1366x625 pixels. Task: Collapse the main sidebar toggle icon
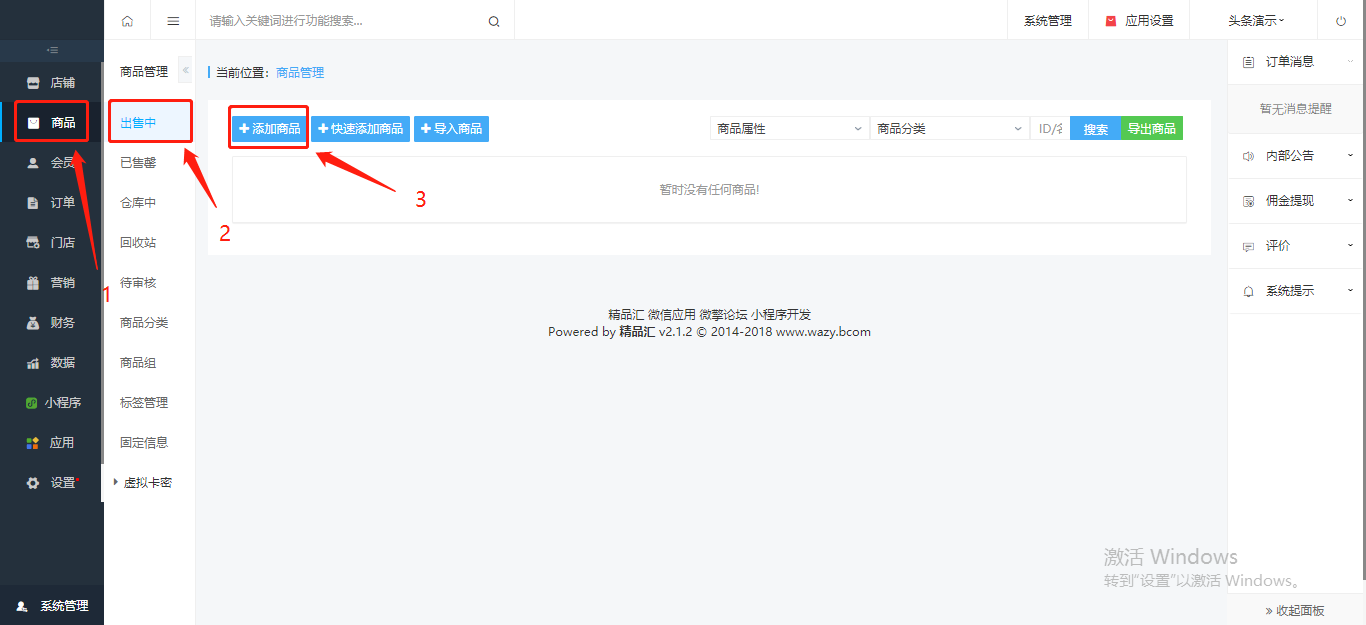pos(52,50)
